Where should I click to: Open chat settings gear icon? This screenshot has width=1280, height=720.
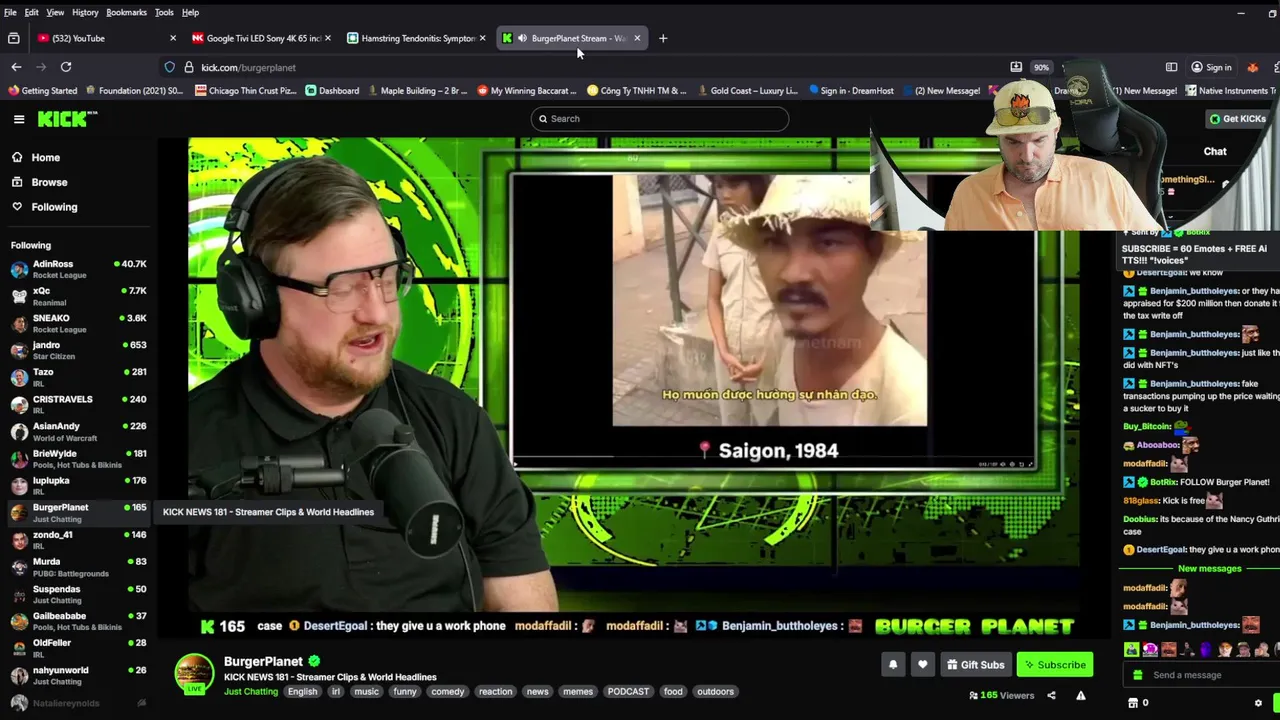[x=1258, y=703]
